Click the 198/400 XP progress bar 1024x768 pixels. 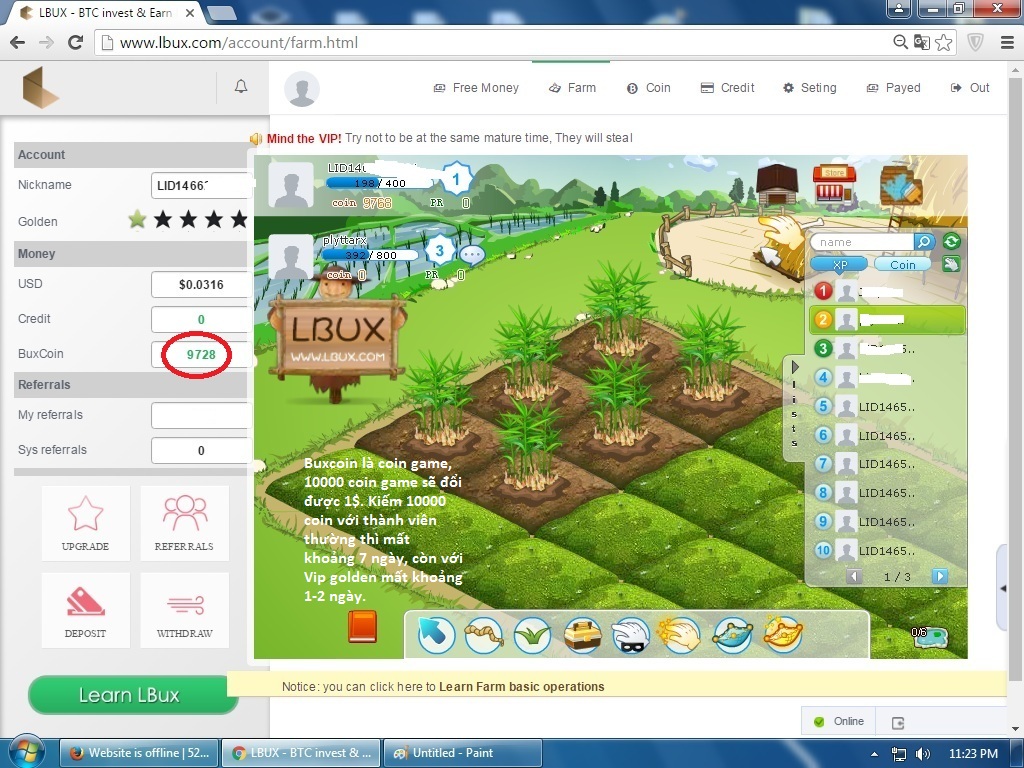[x=379, y=184]
